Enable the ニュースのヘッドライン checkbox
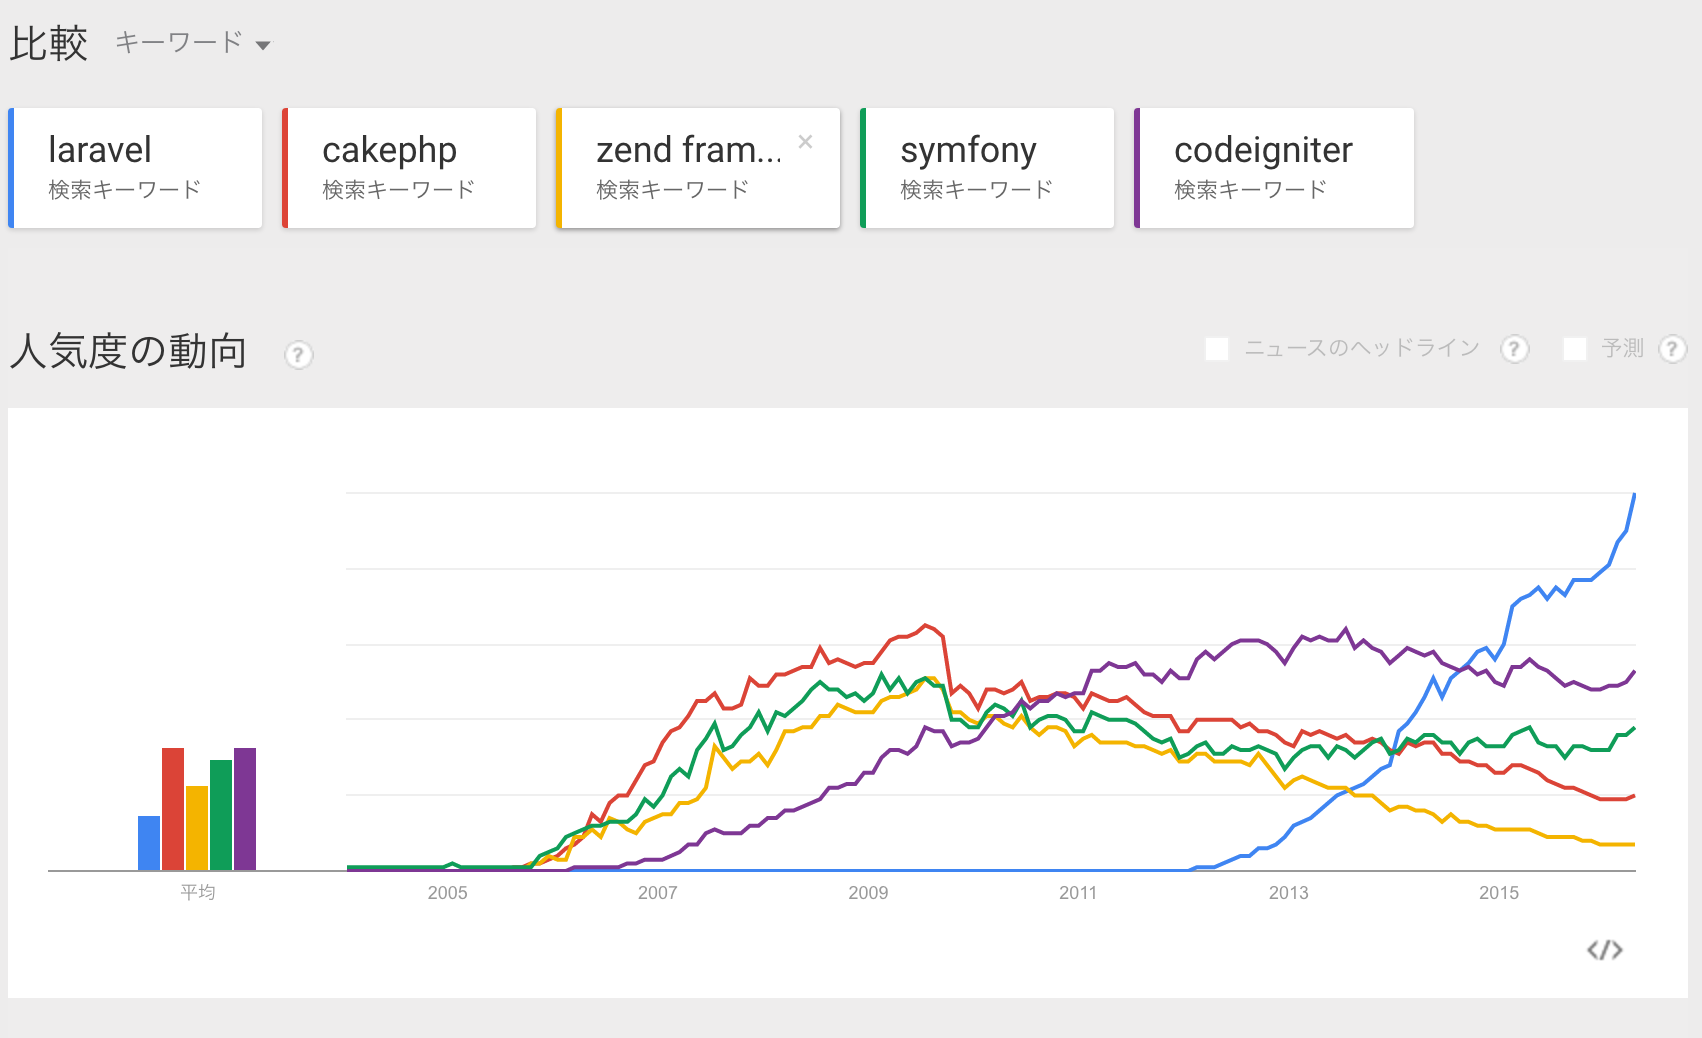 [x=1217, y=349]
